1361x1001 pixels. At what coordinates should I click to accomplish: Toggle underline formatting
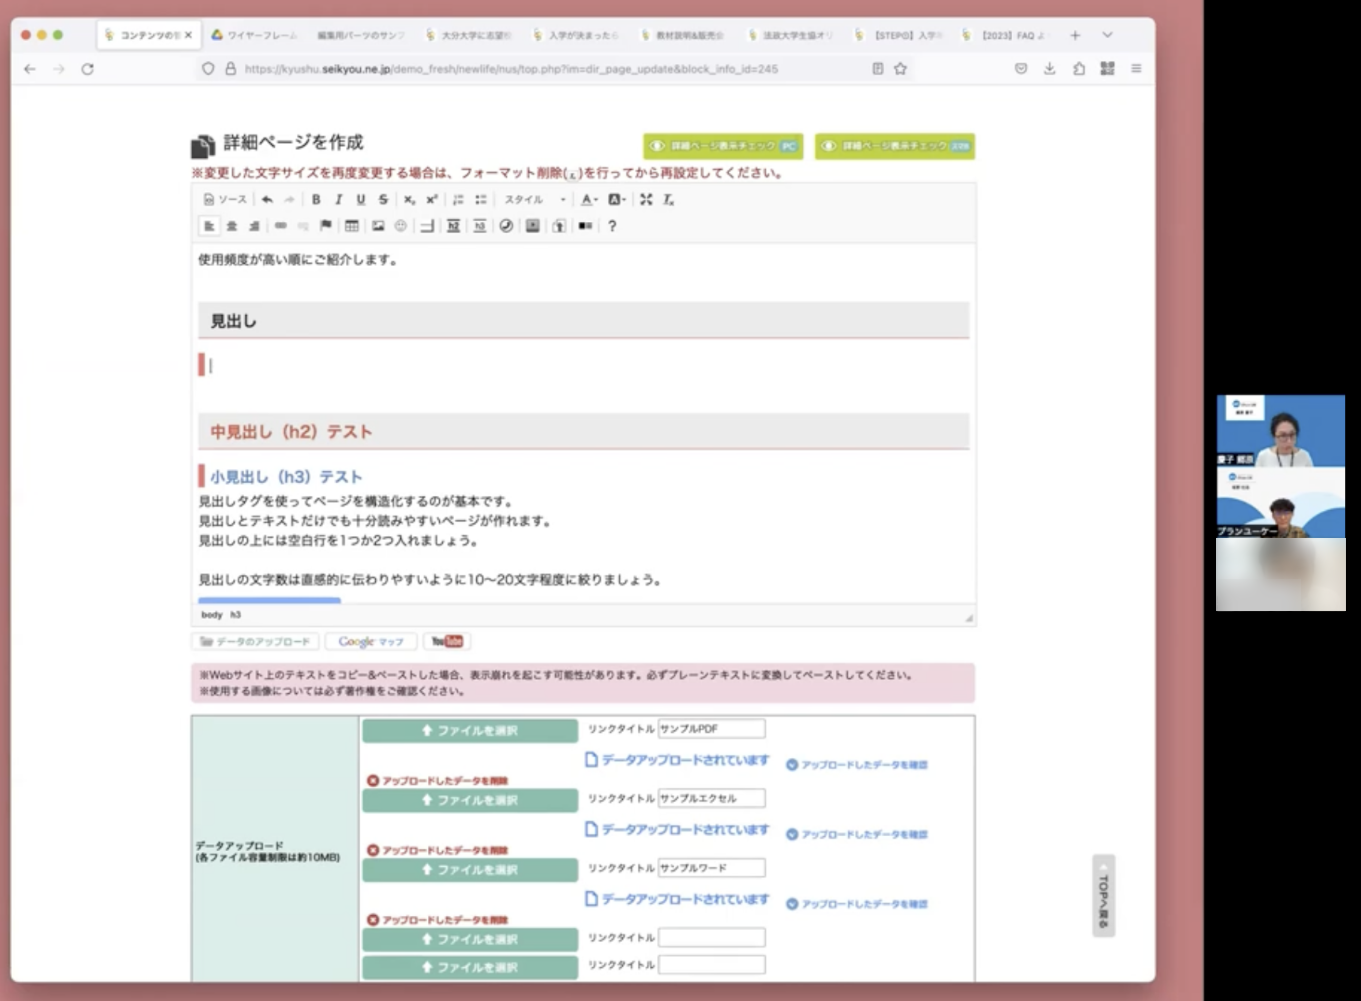[x=361, y=200]
